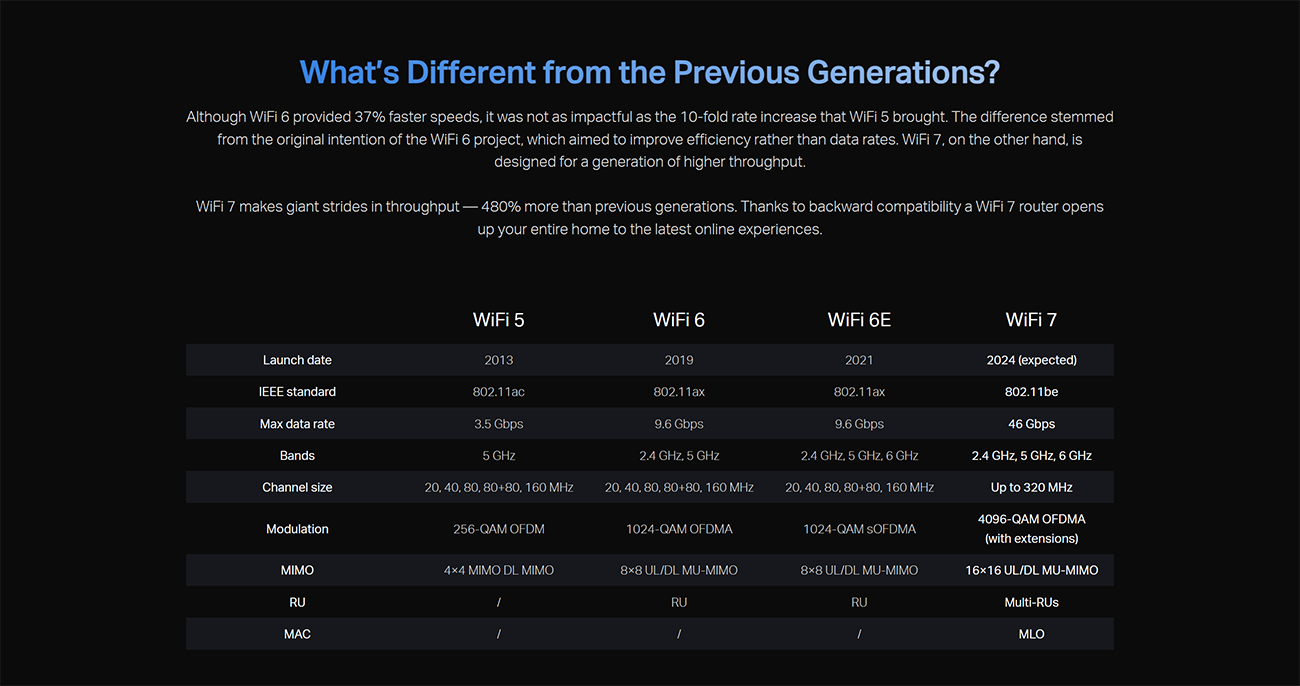Click the Channel size row label
The image size is (1300, 686).
[x=297, y=488]
